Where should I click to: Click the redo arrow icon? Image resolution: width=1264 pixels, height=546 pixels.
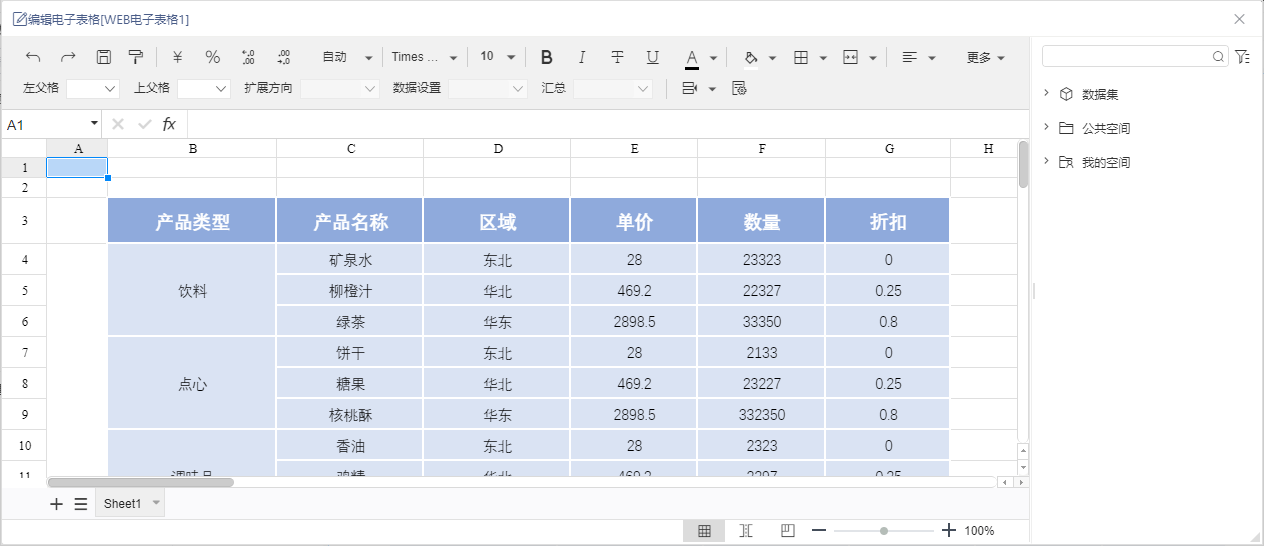pos(68,57)
